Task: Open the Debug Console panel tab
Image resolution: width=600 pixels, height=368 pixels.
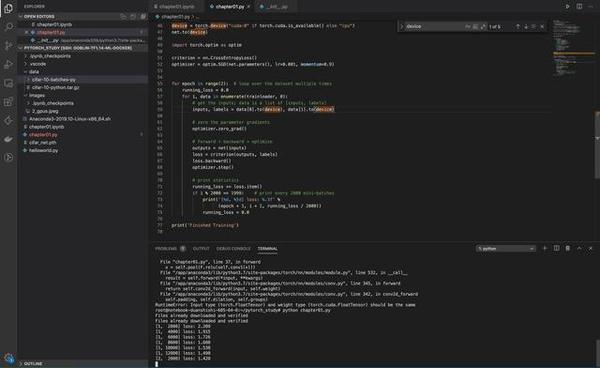Action: pyautogui.click(x=233, y=249)
